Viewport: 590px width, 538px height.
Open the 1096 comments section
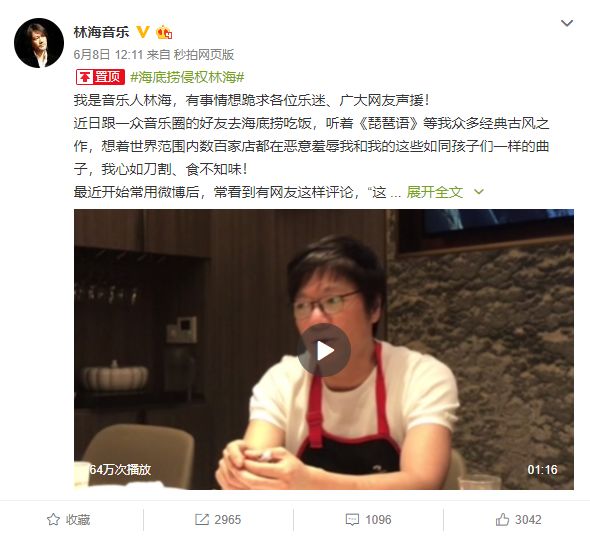click(368, 520)
